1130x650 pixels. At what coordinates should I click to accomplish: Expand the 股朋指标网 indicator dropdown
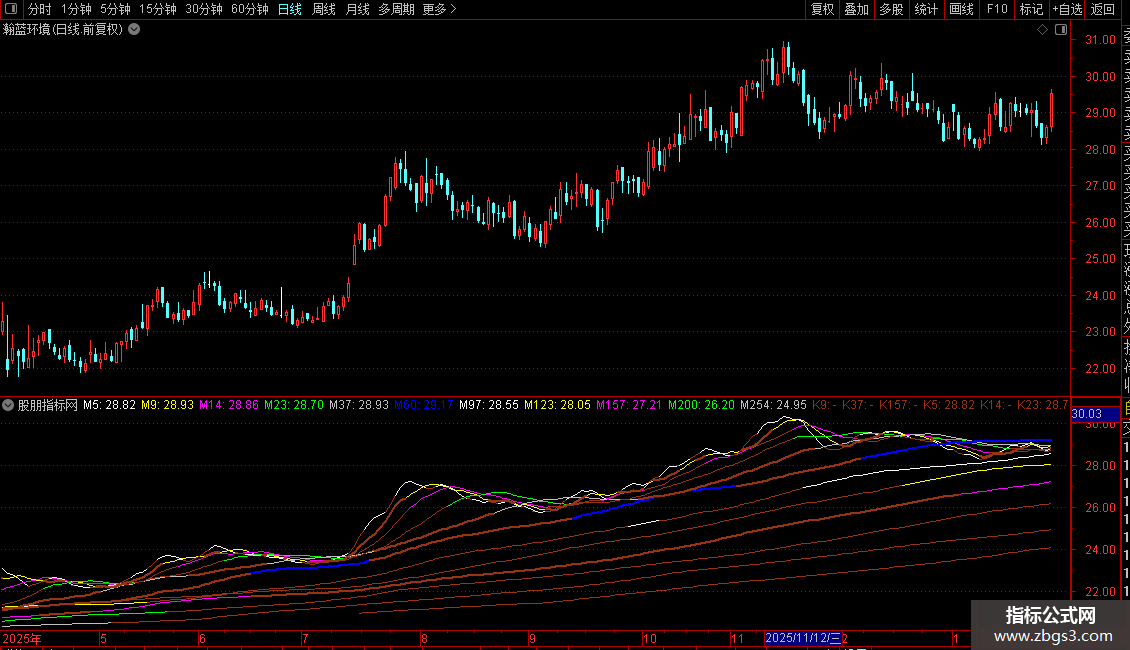pyautogui.click(x=8, y=405)
